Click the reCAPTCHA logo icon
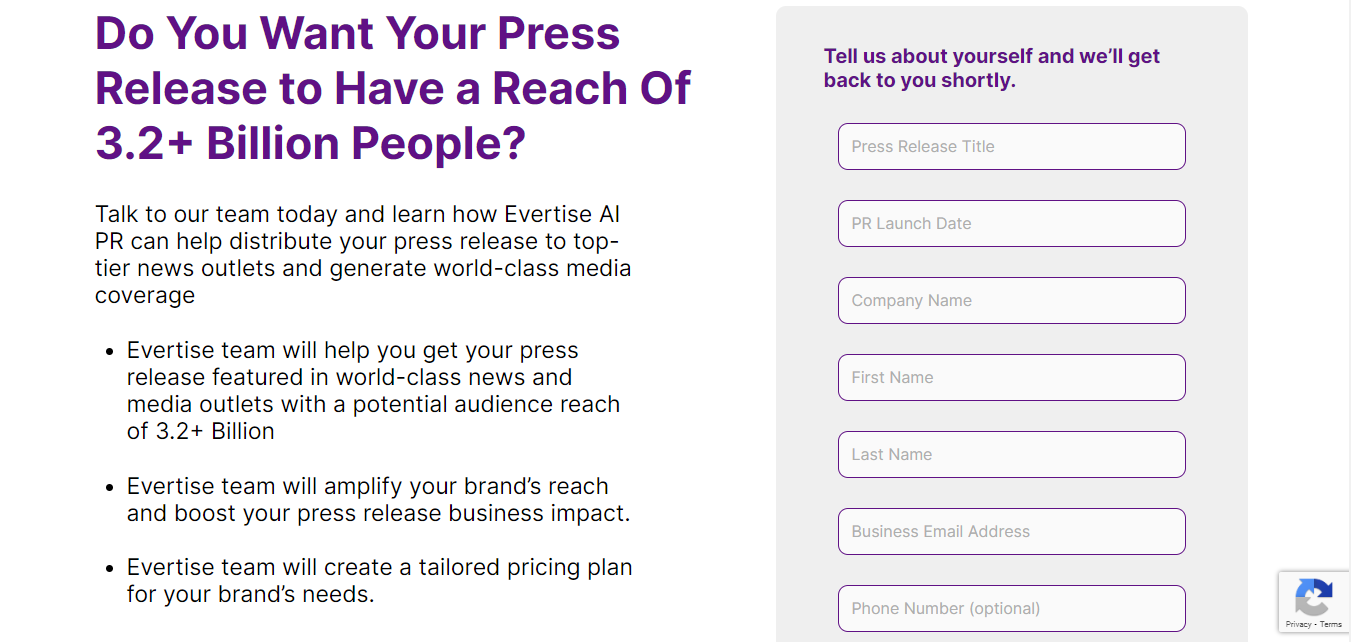This screenshot has width=1351, height=642. click(1313, 598)
